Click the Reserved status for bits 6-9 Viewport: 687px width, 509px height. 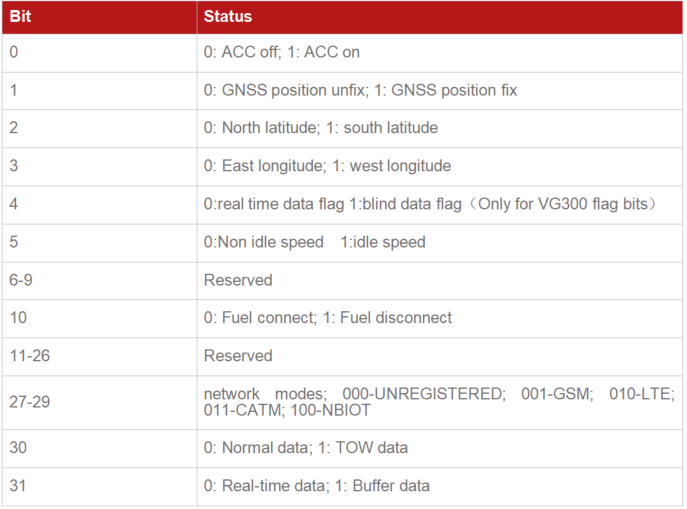pyautogui.click(x=238, y=280)
